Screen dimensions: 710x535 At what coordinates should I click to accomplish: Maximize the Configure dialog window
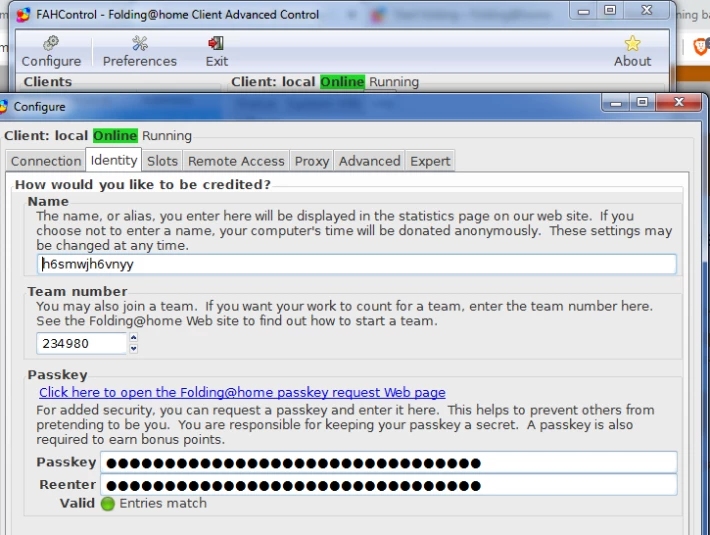[x=642, y=102]
